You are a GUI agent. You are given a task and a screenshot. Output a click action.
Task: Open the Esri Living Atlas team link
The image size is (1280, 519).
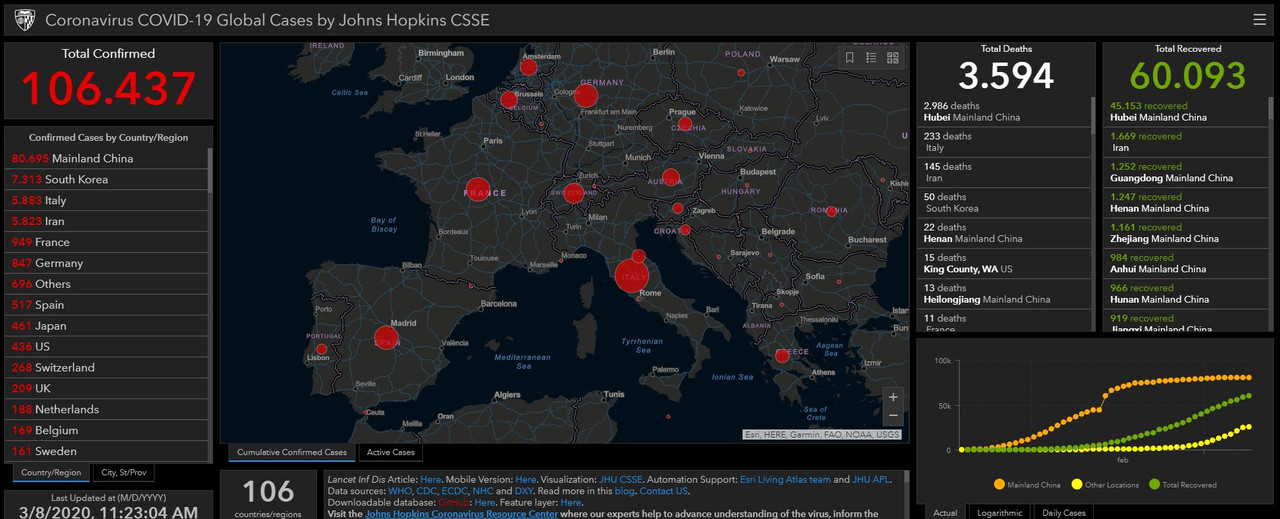click(785, 480)
